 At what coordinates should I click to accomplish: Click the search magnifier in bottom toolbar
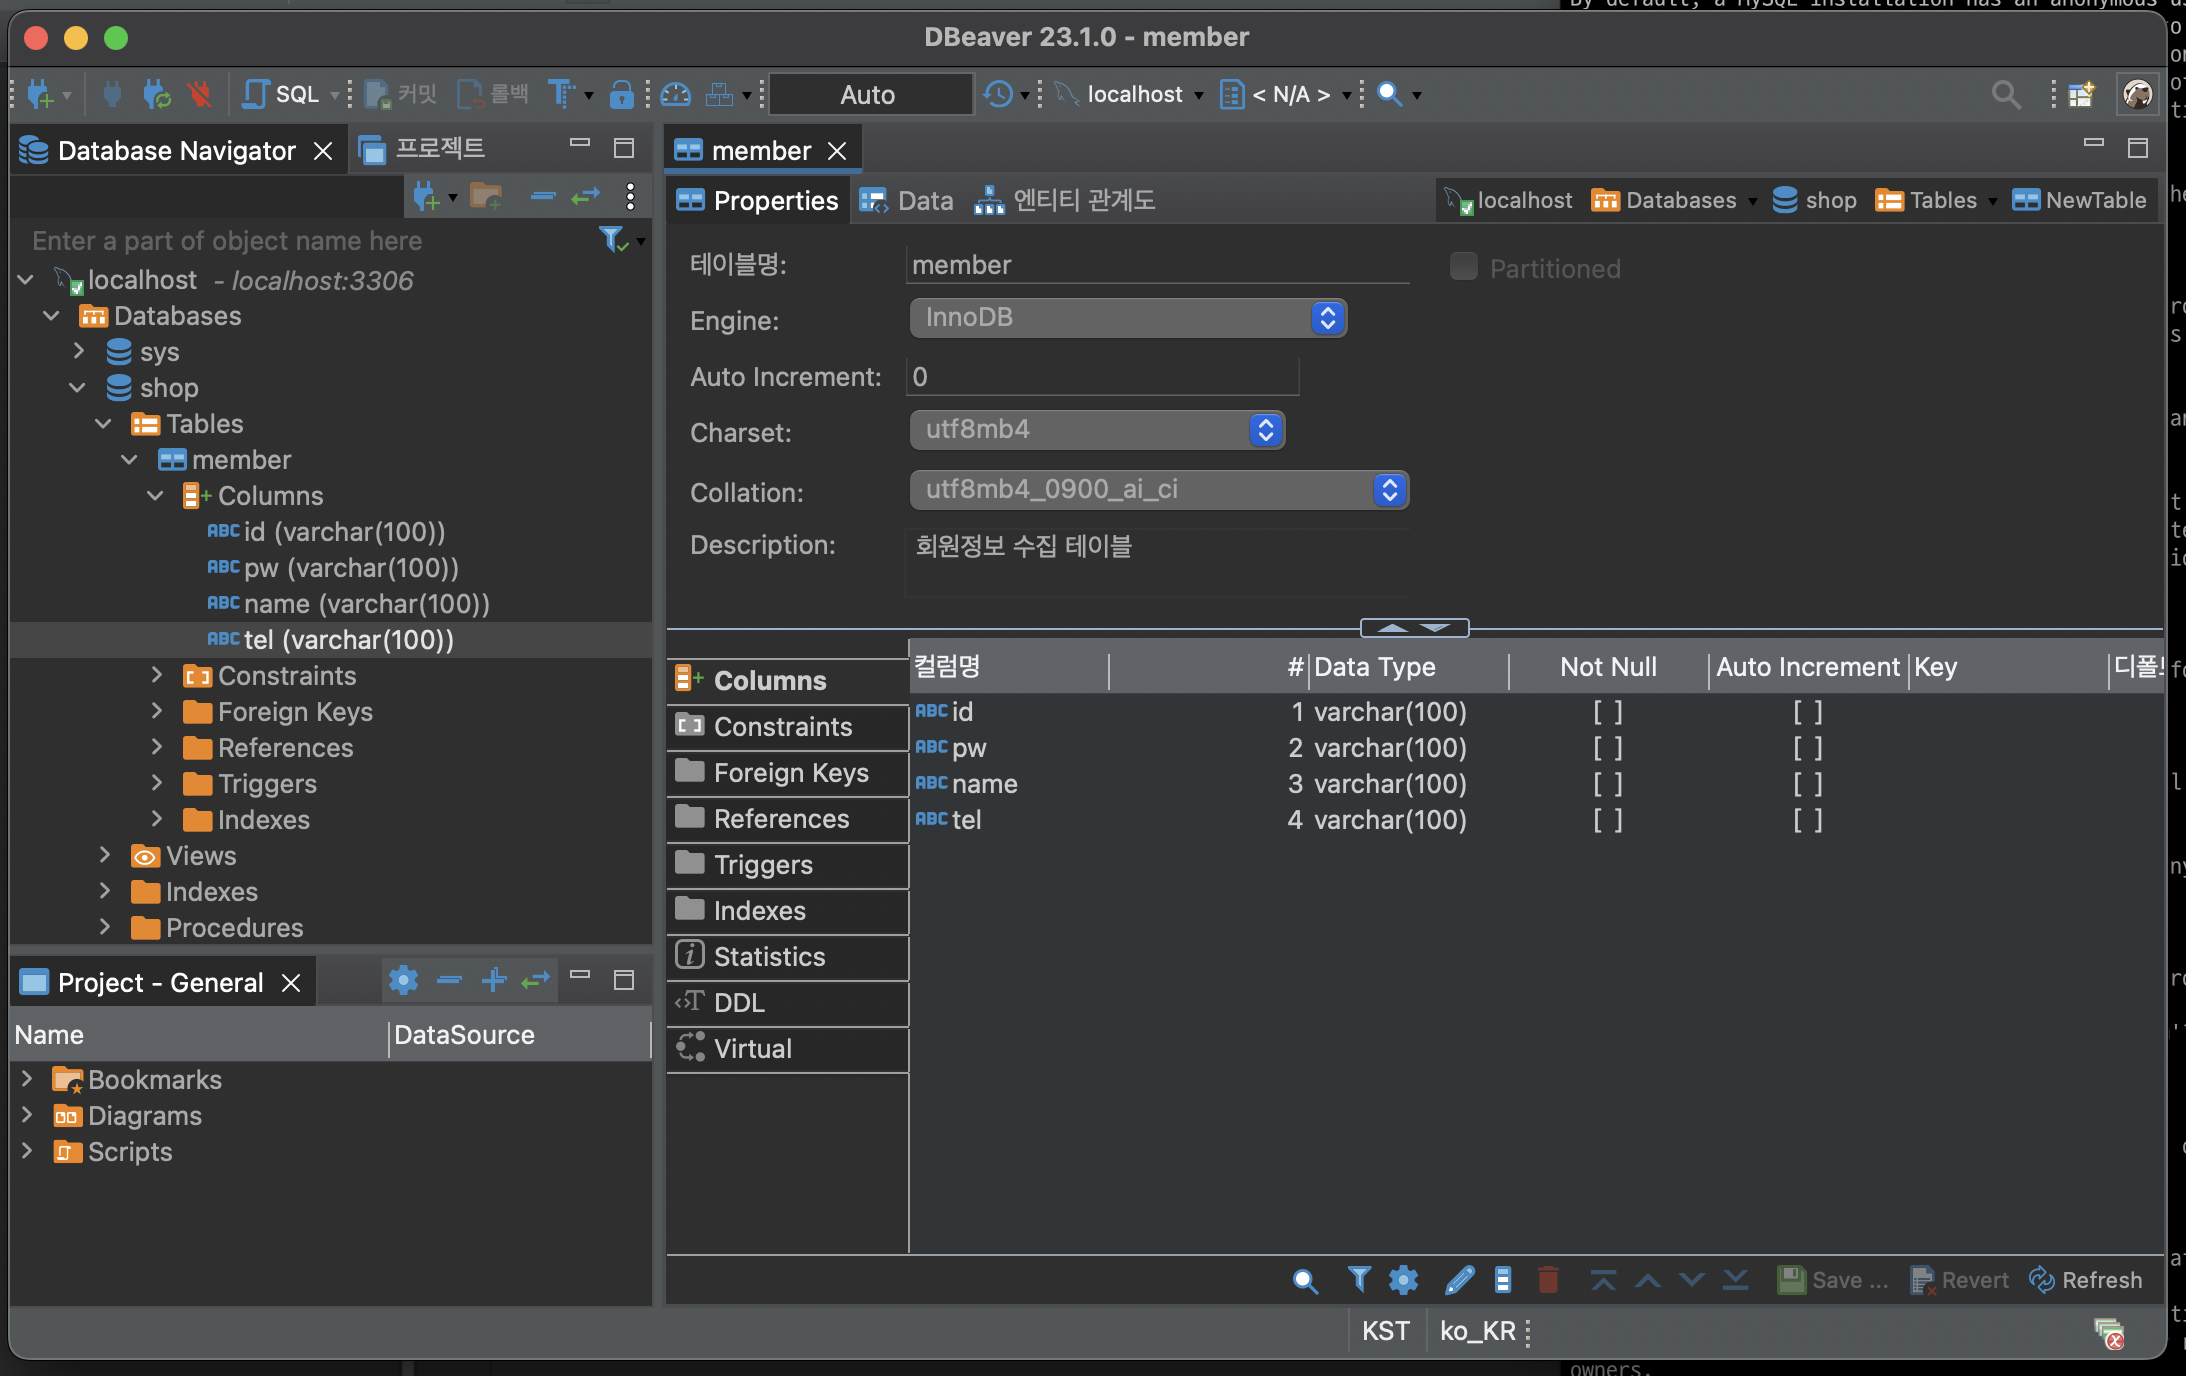[x=1305, y=1280]
